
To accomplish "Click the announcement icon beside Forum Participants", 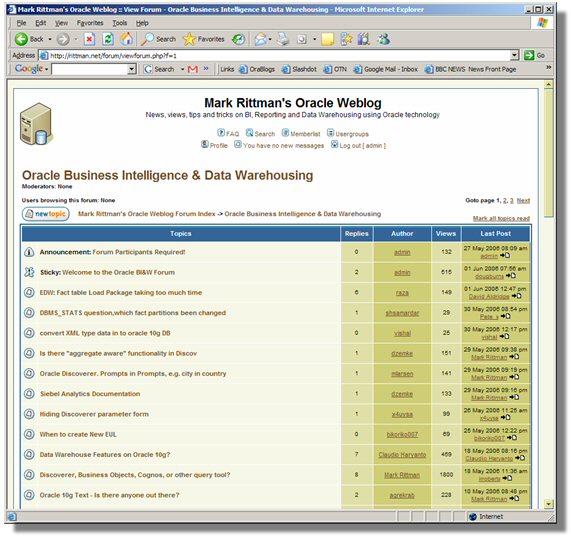I will coord(29,252).
